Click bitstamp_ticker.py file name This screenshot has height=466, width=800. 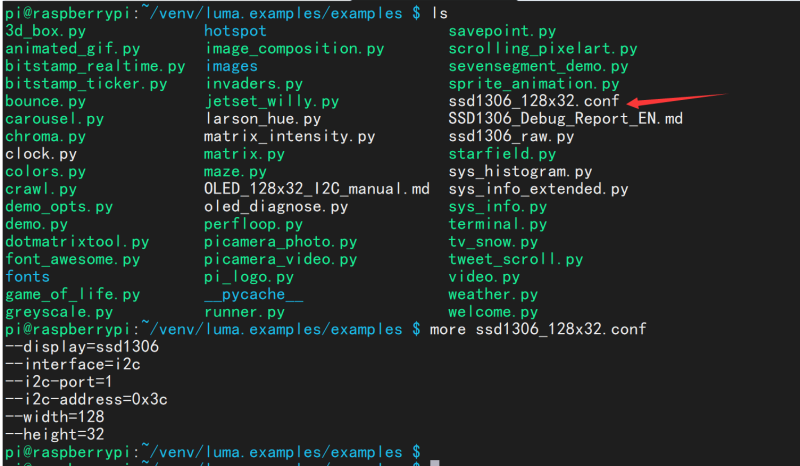tap(86, 84)
